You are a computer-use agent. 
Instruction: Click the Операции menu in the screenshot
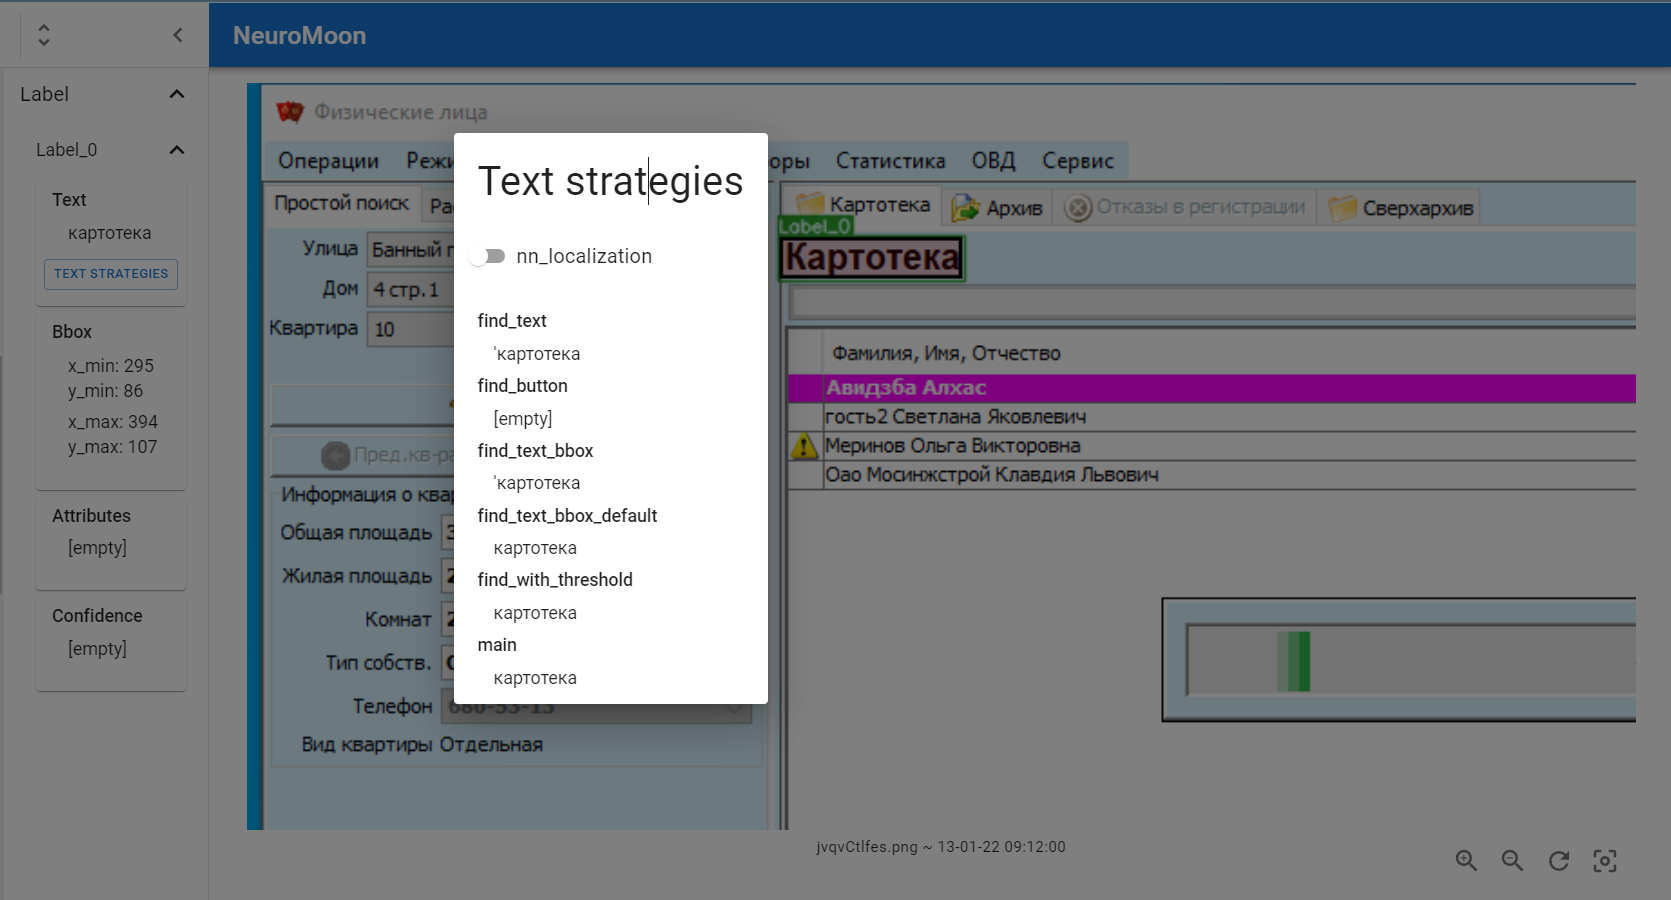[x=328, y=161]
